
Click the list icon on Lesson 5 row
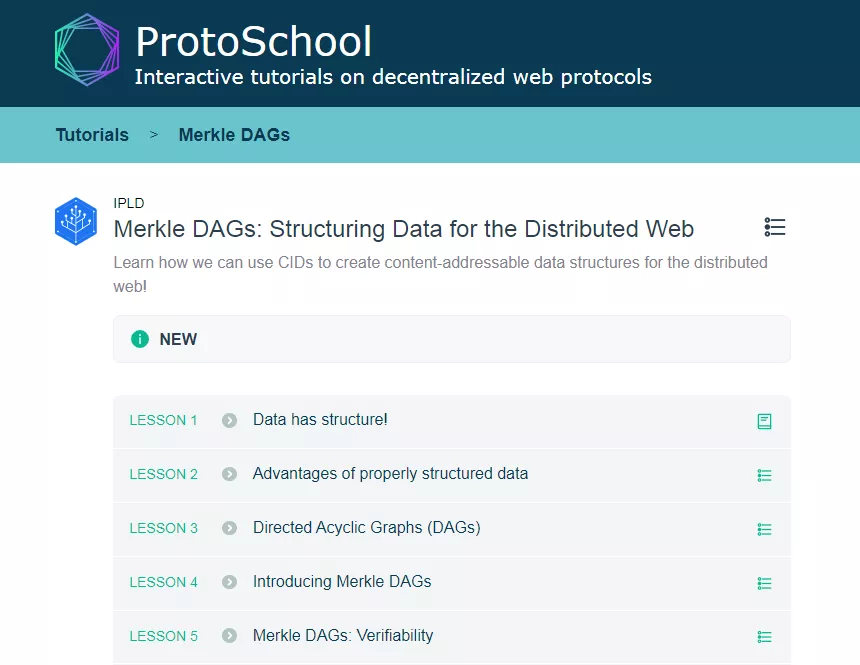click(765, 636)
